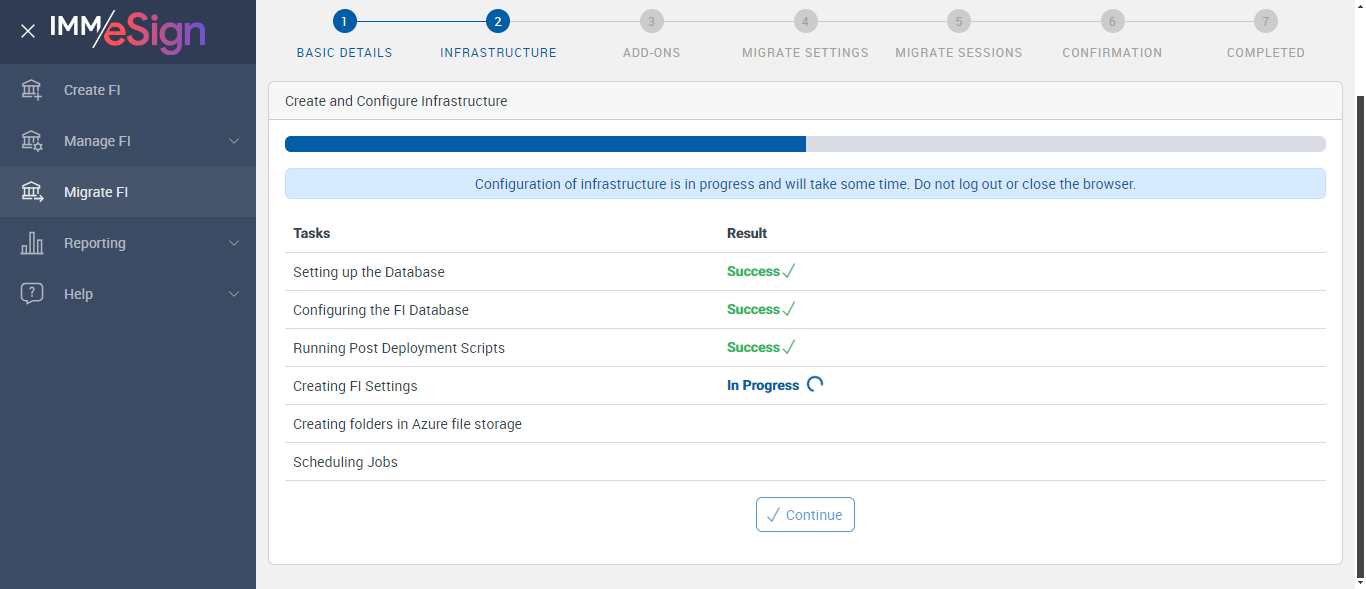The width and height of the screenshot is (1366, 589).
Task: Click Success result for Post Deployment Scripts
Action: (x=761, y=347)
